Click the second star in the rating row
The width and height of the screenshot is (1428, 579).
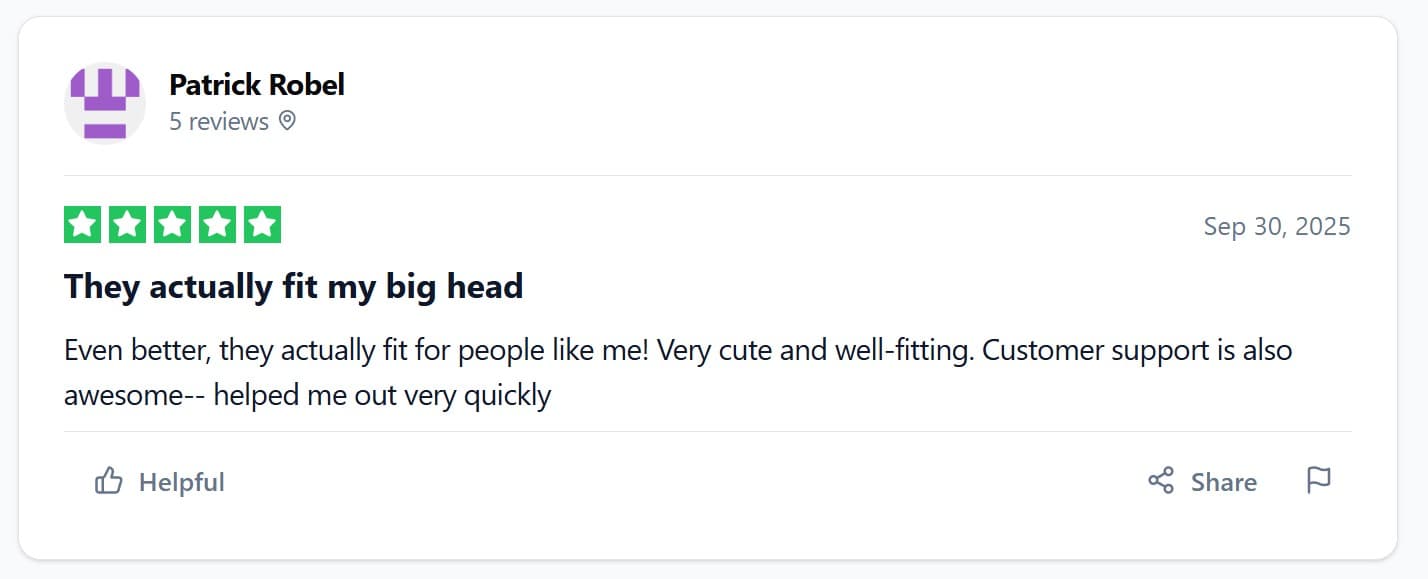tap(127, 224)
